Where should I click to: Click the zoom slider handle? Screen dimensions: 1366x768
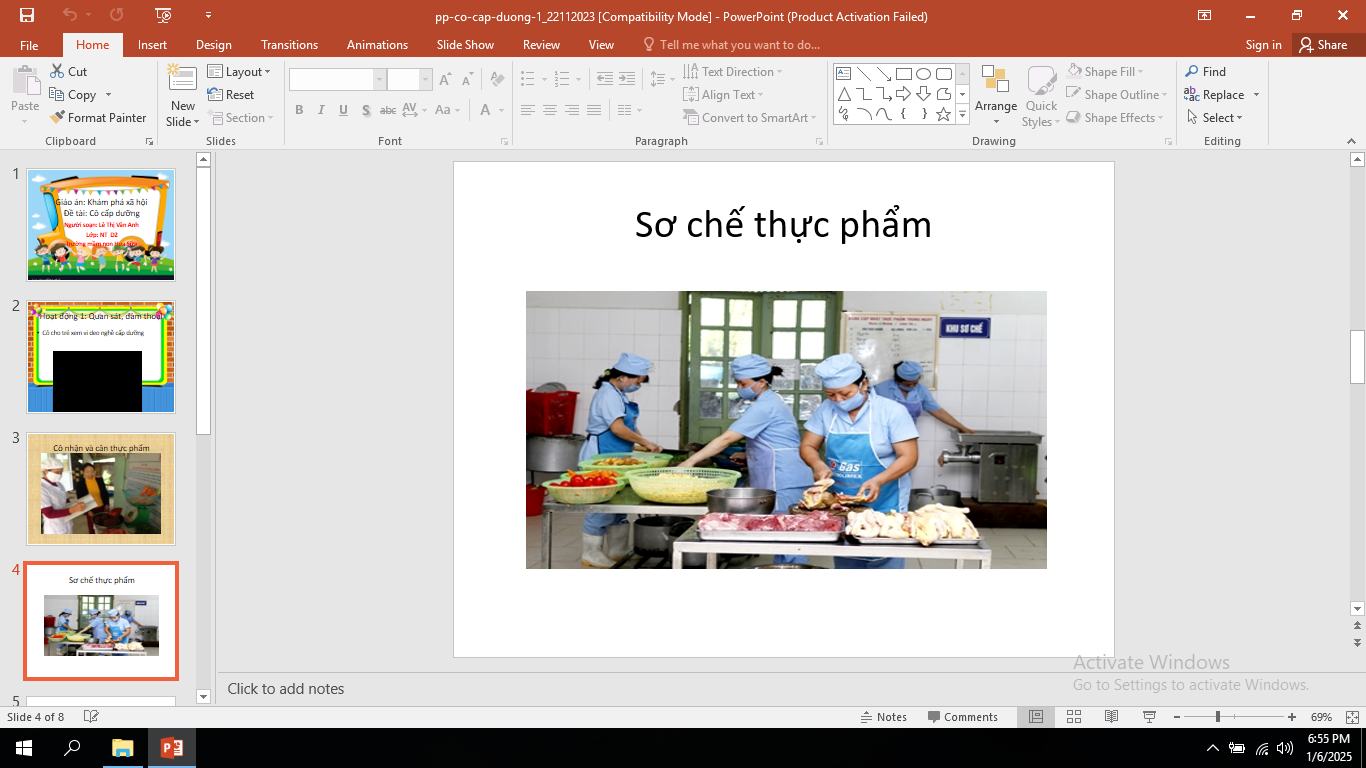coord(1217,717)
